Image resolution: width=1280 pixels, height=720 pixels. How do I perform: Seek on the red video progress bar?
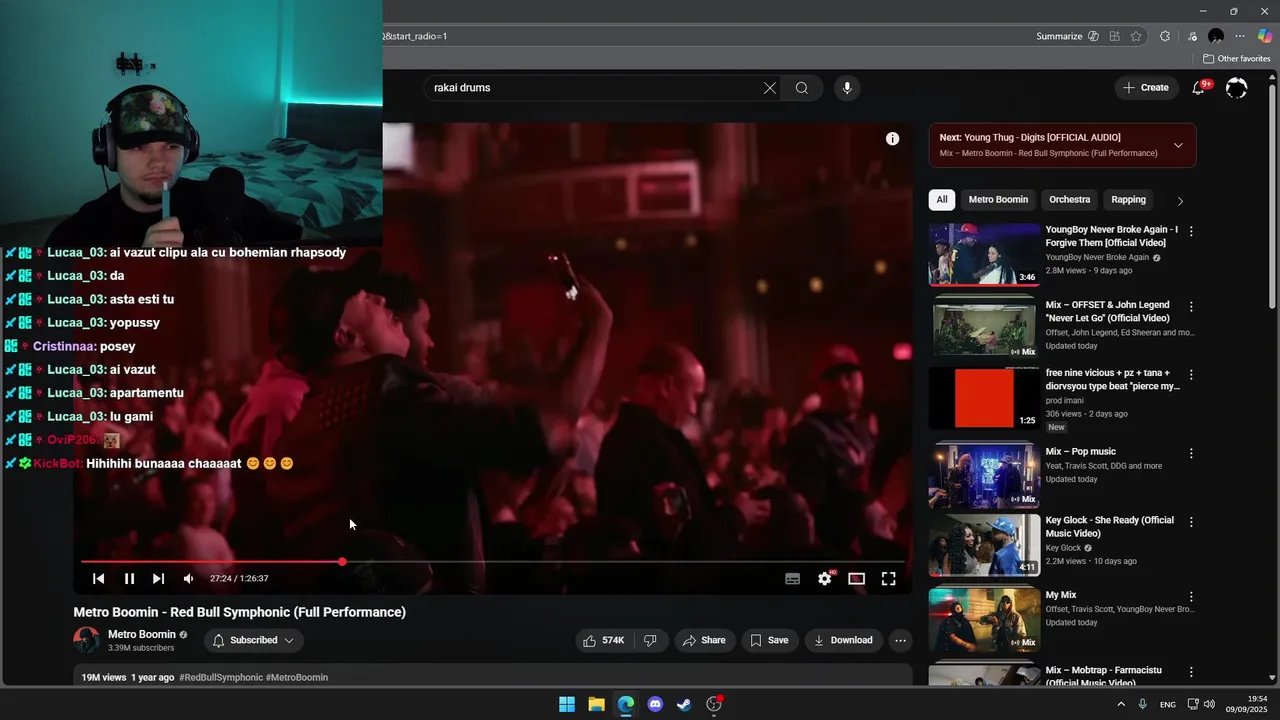pos(493,562)
